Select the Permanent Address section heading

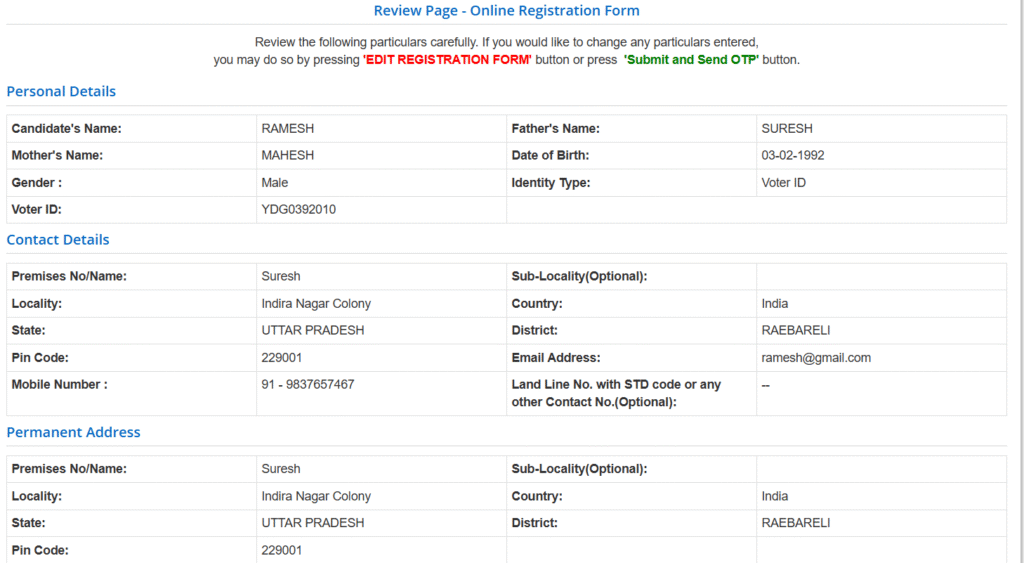[x=73, y=432]
